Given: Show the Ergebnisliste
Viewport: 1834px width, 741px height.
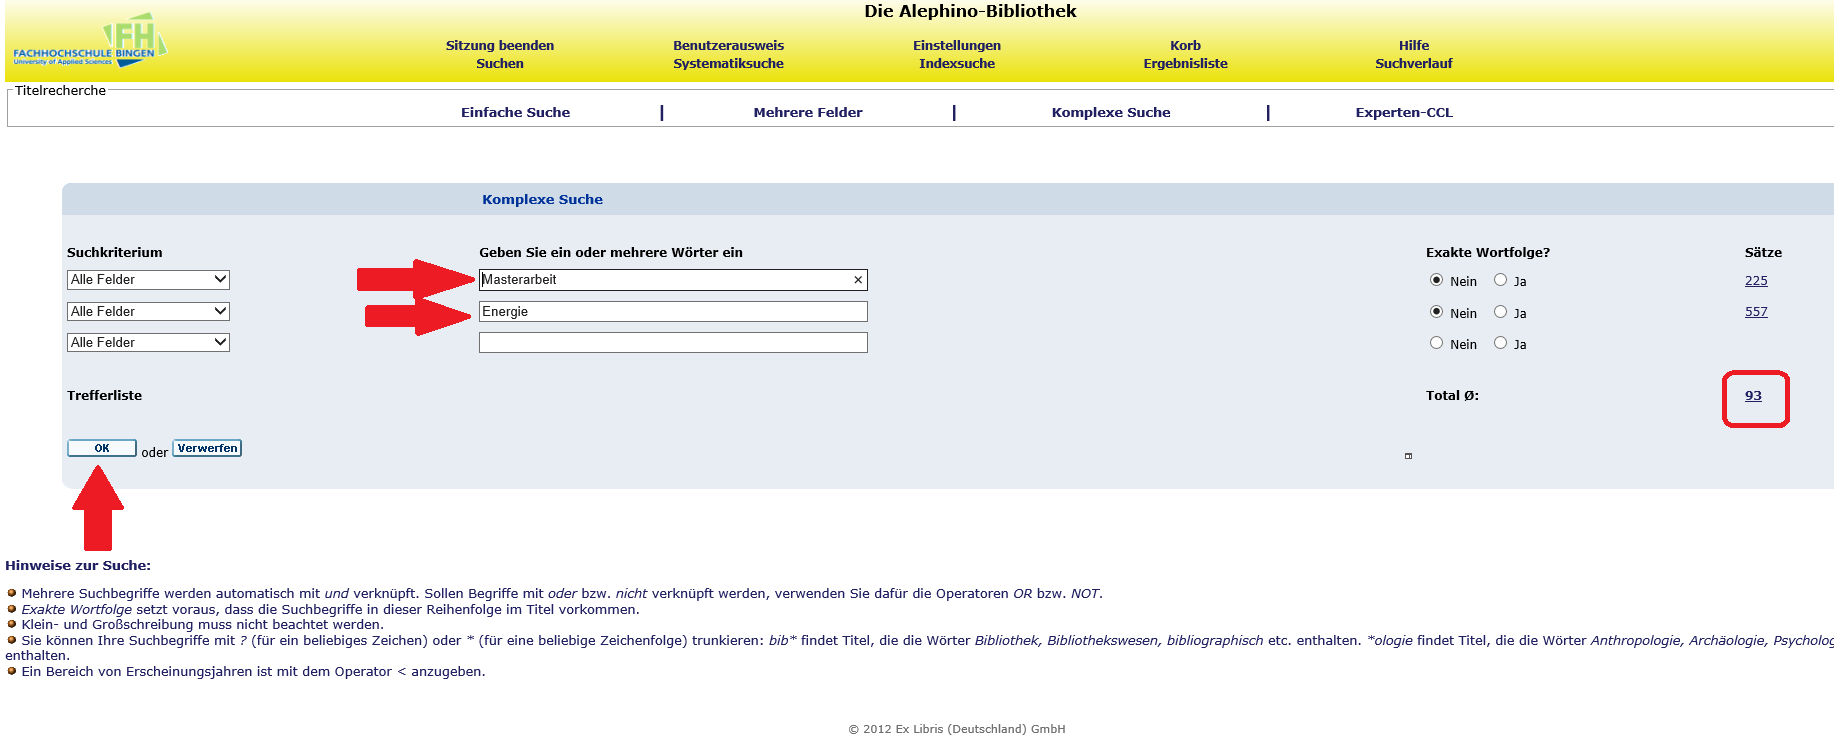Looking at the screenshot, I should (1185, 64).
